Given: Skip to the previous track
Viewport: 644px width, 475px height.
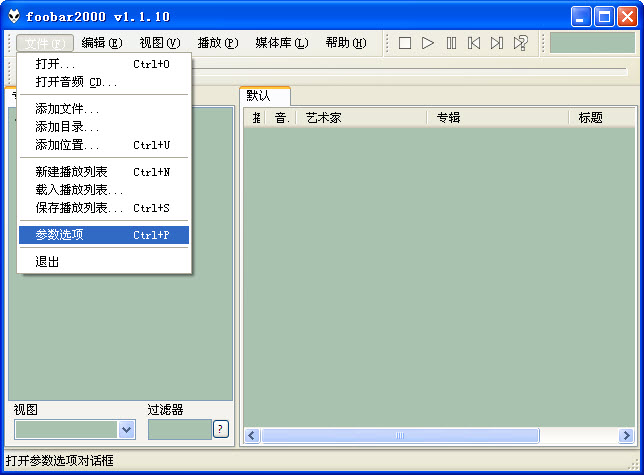Looking at the screenshot, I should tap(474, 43).
